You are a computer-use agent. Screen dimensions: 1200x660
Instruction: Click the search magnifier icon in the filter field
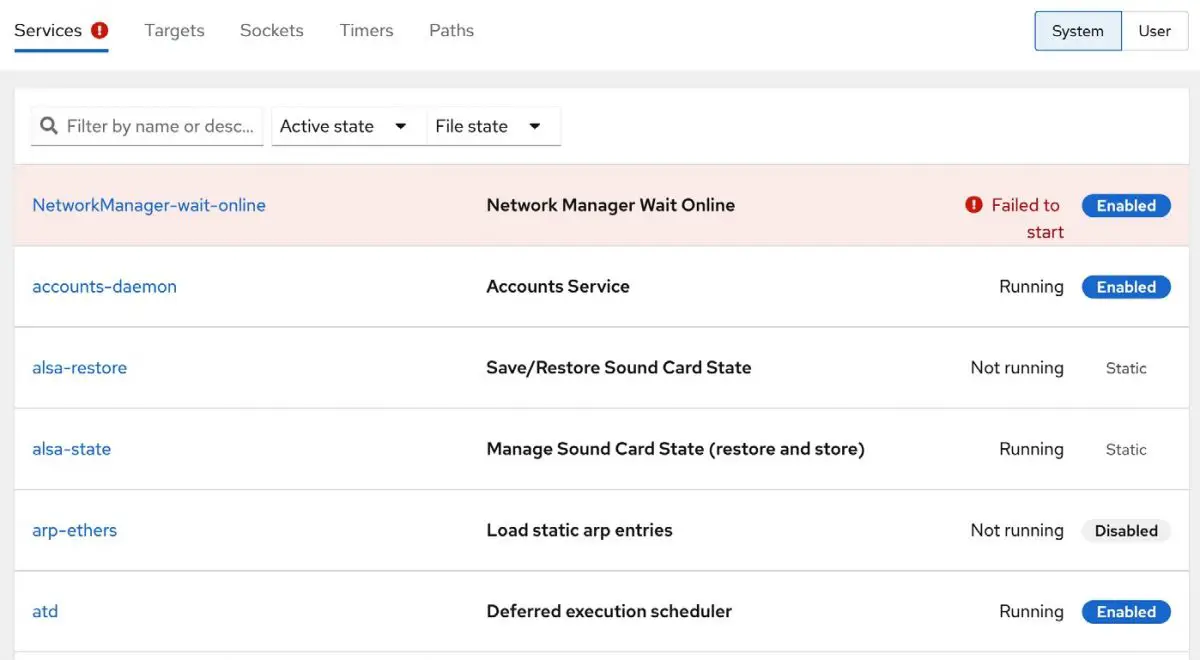(48, 126)
